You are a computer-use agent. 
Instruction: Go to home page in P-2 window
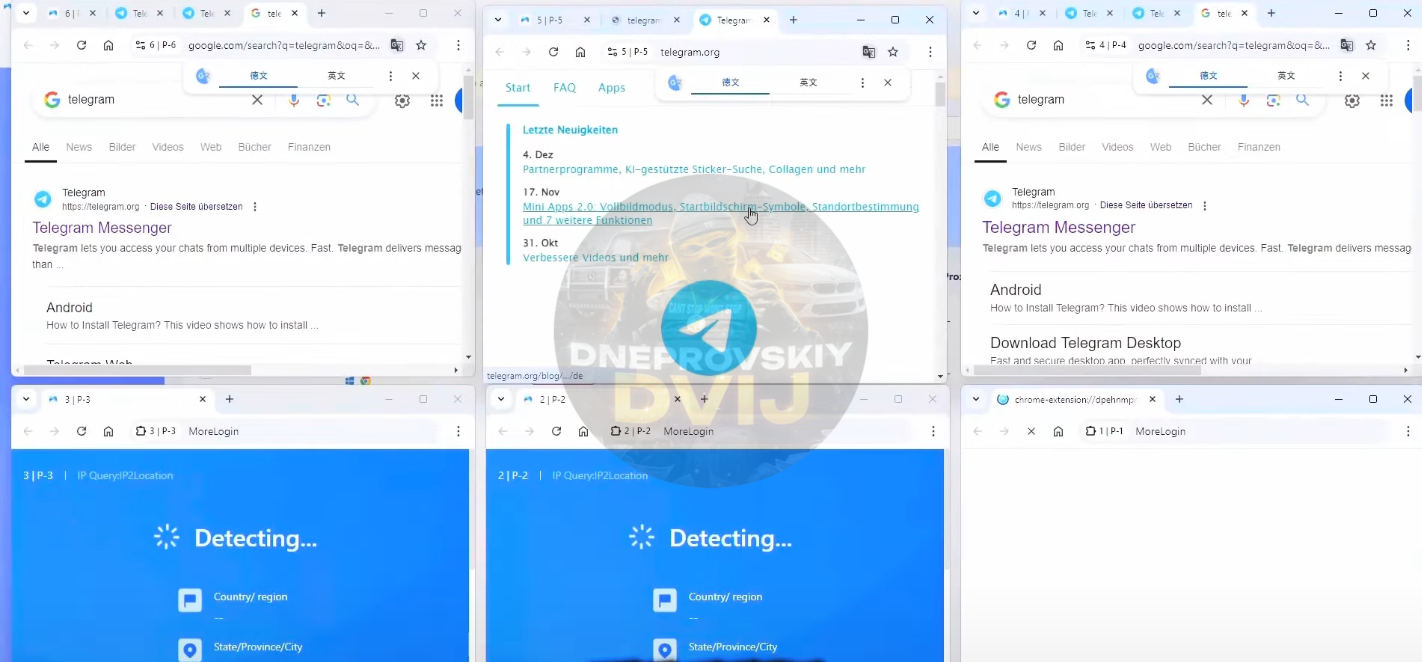584,431
